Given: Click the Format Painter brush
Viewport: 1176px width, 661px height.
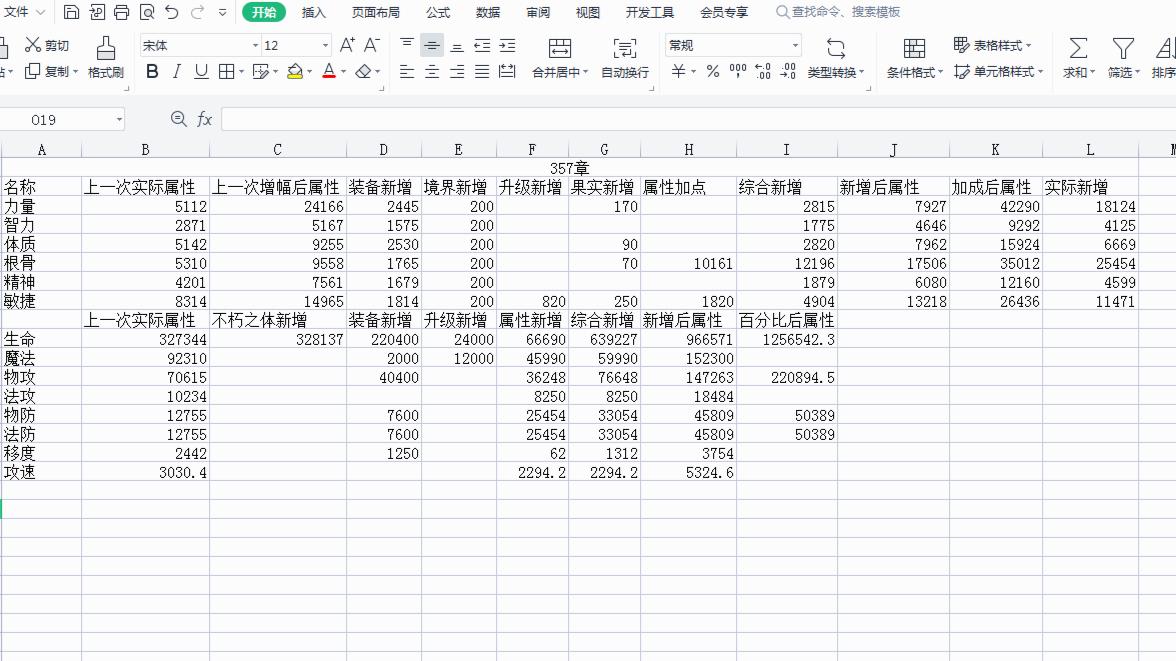Looking at the screenshot, I should click(106, 57).
